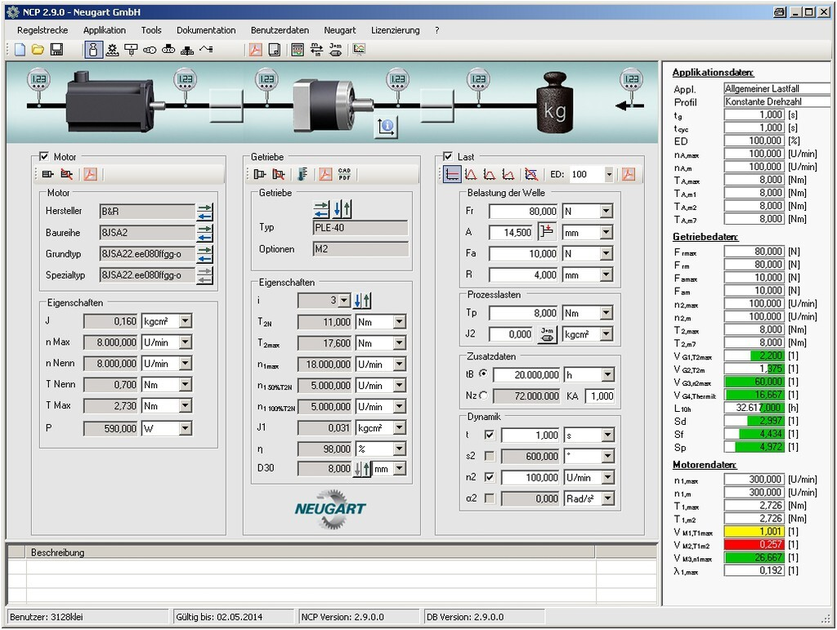
Task: Open the n Max unit dropdown
Action: [185, 342]
